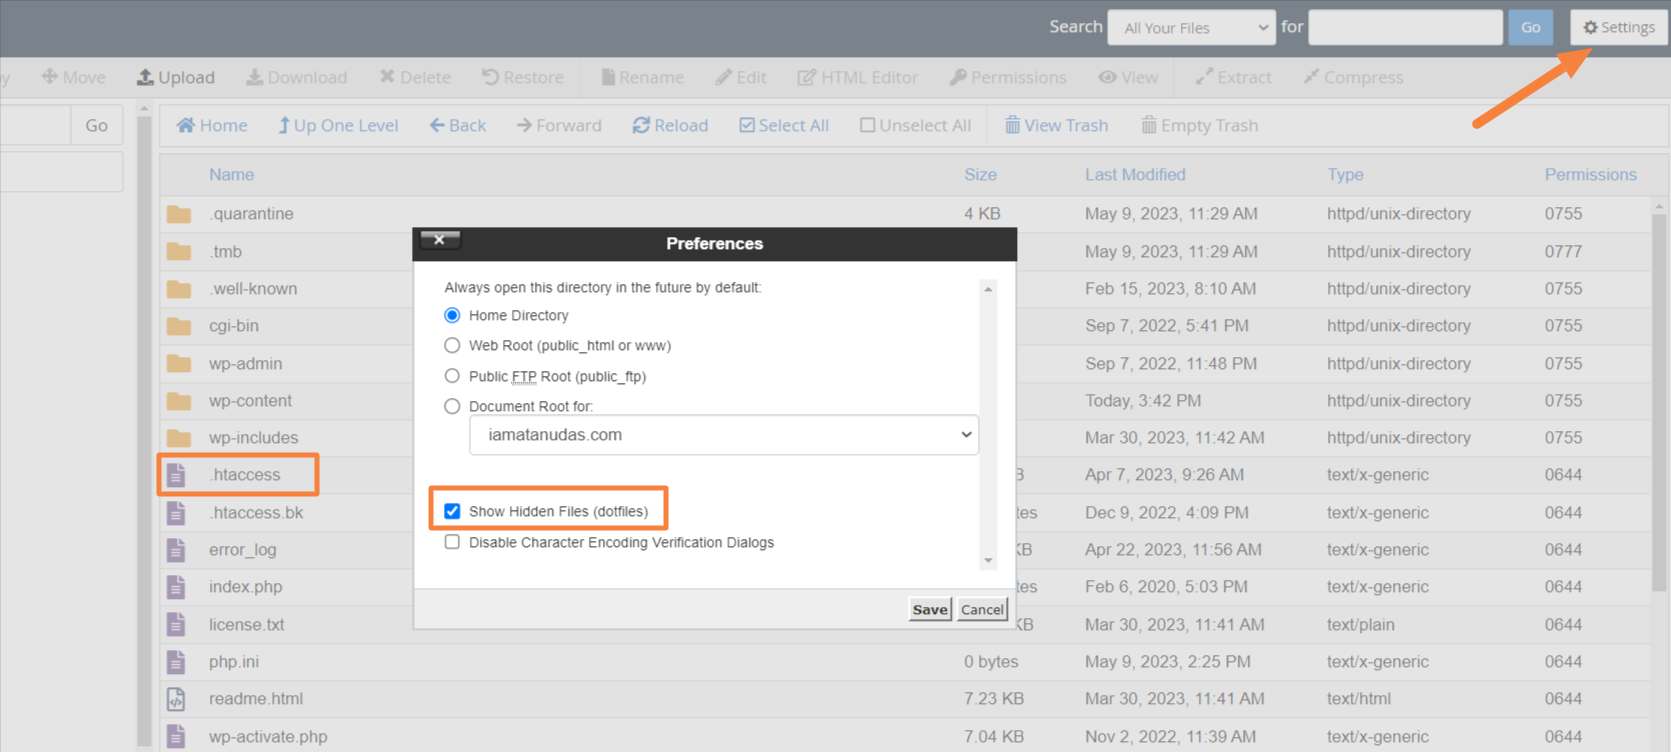The image size is (1671, 752).
Task: Click the Move toolbar item
Action: [x=73, y=77]
